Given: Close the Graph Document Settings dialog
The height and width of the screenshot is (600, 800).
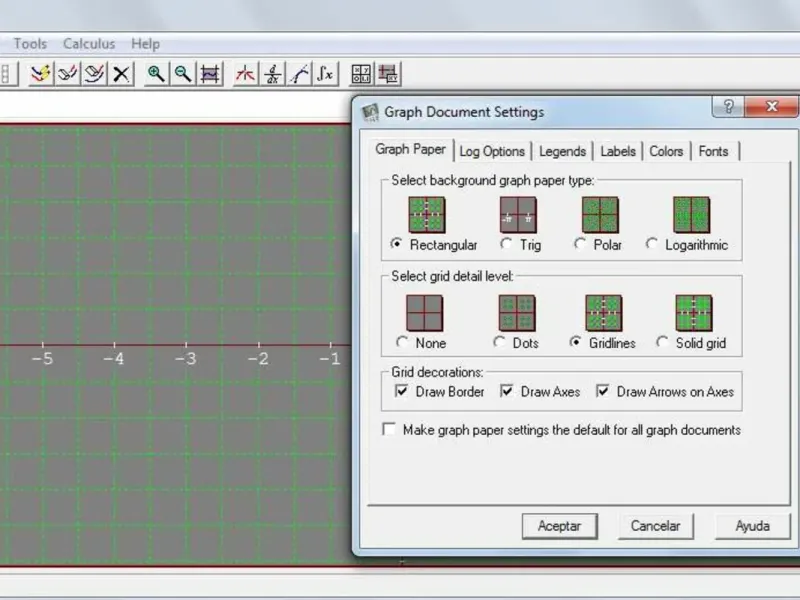Looking at the screenshot, I should tap(771, 107).
